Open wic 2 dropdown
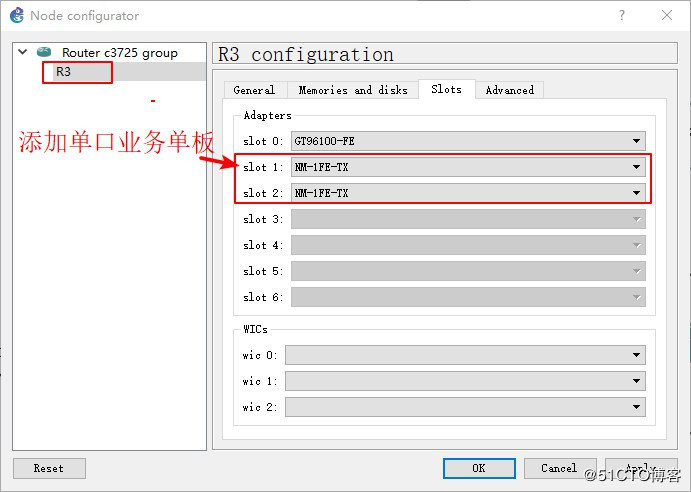This screenshot has width=691, height=492. 465,407
